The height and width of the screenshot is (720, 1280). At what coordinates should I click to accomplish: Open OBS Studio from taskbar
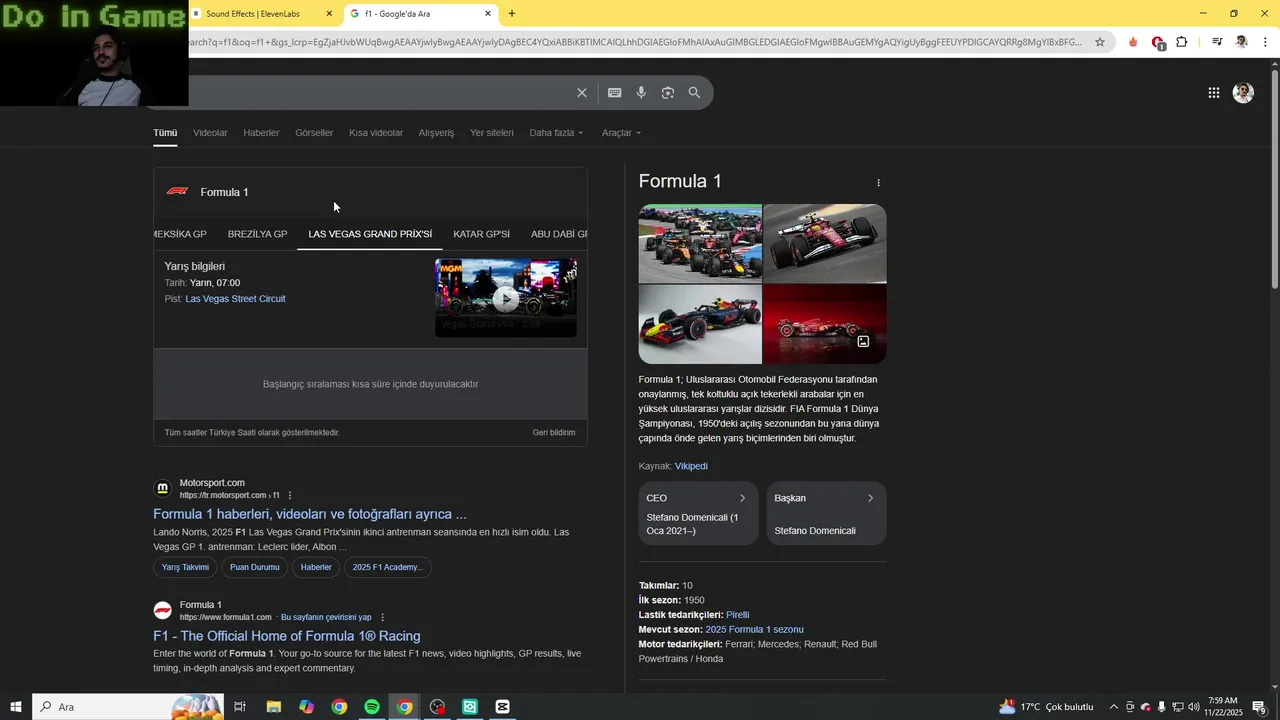437,707
